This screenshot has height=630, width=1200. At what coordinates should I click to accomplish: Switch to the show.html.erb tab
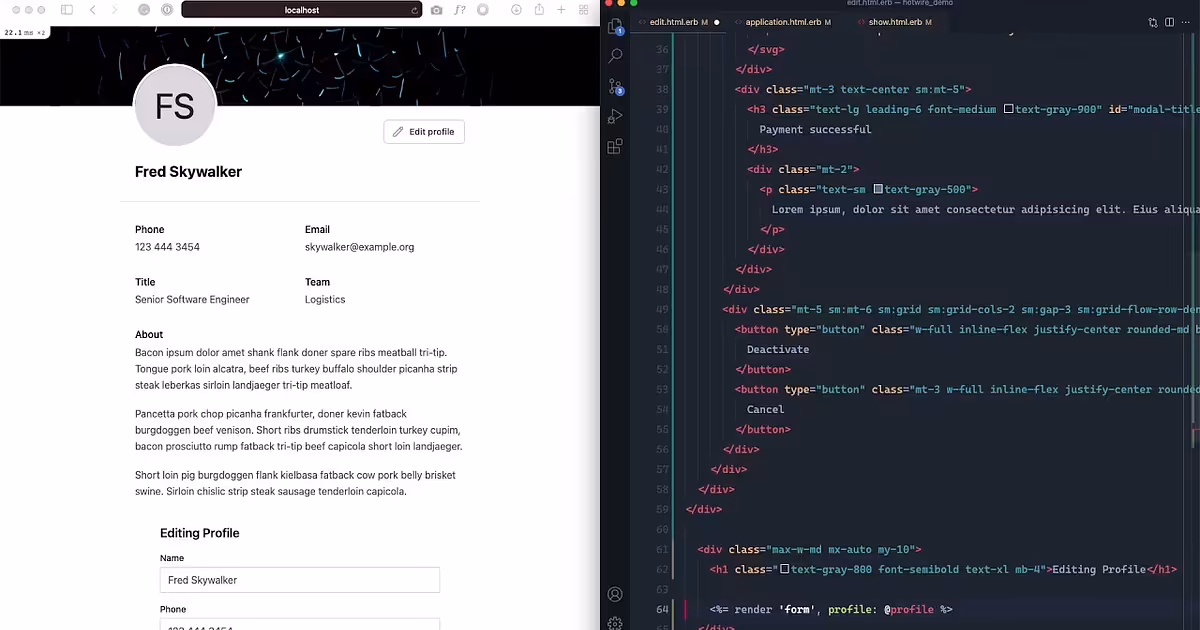coord(894,22)
